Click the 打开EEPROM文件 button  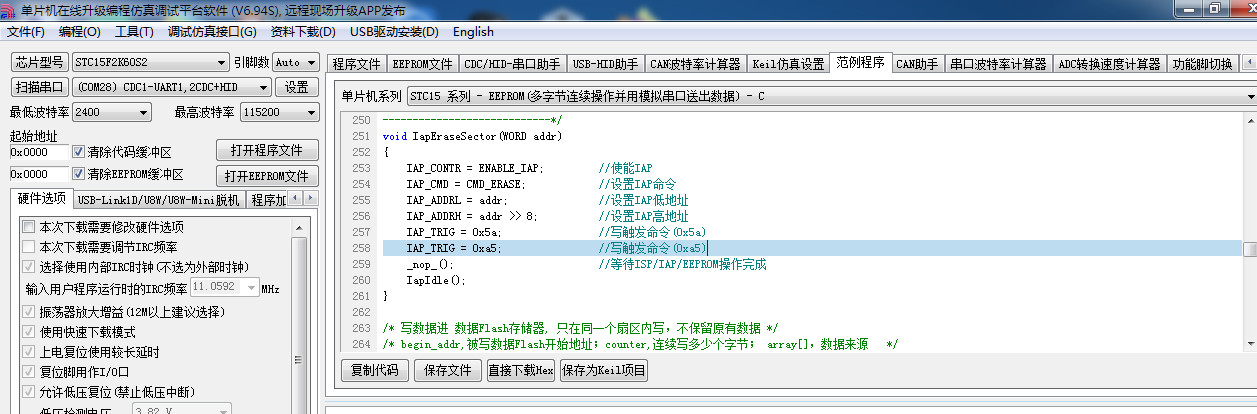point(267,176)
